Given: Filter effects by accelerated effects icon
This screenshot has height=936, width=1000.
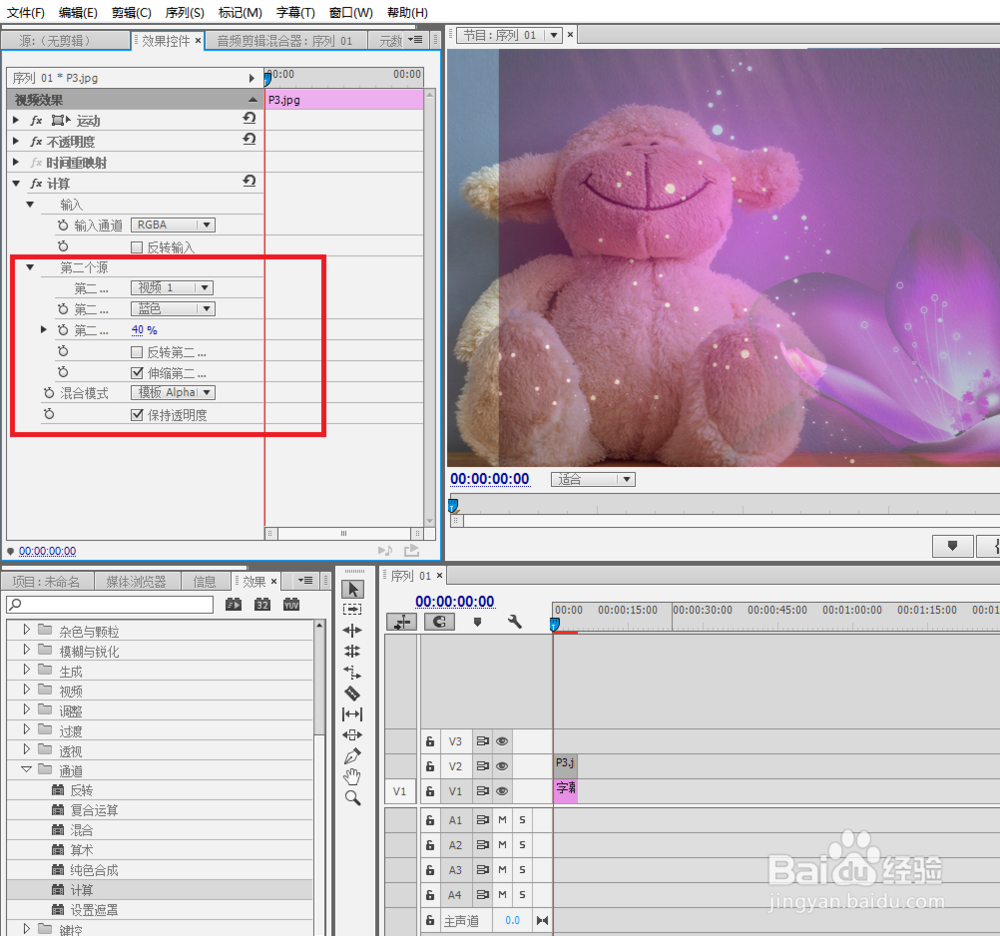Looking at the screenshot, I should click(x=233, y=604).
